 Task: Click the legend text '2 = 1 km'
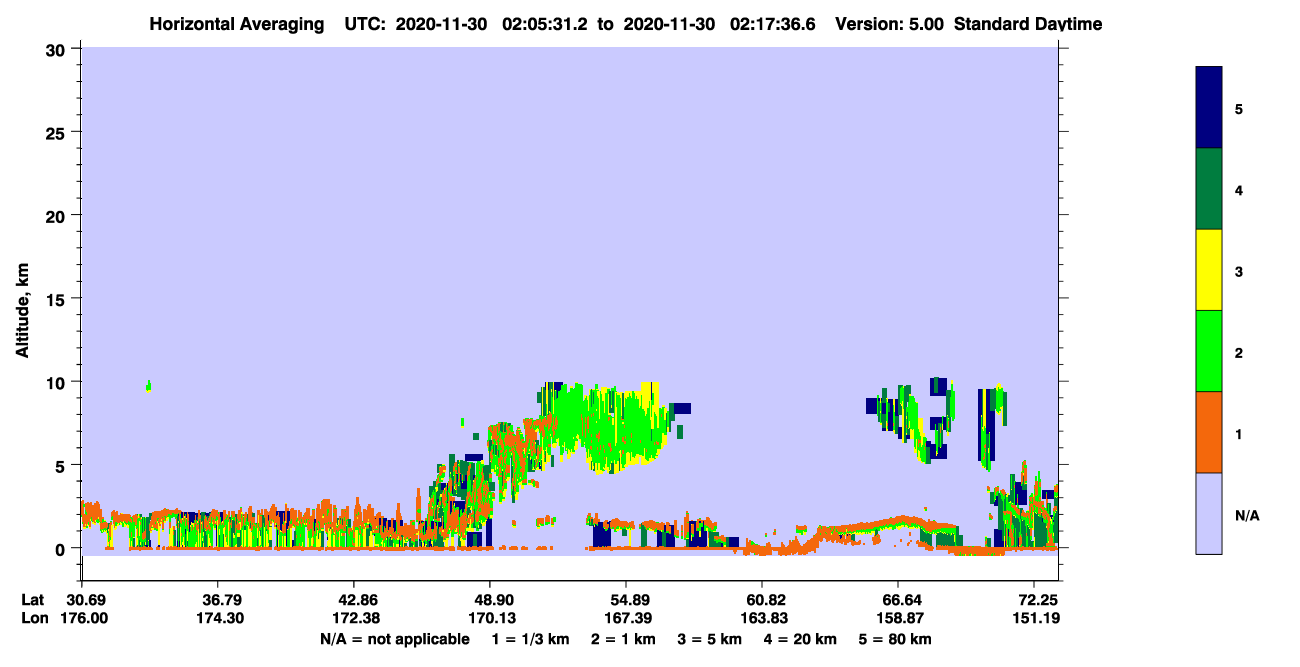pyautogui.click(x=623, y=639)
